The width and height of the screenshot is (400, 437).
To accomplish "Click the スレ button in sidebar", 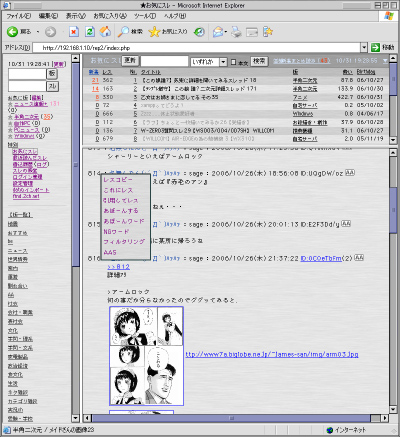I will (52, 86).
